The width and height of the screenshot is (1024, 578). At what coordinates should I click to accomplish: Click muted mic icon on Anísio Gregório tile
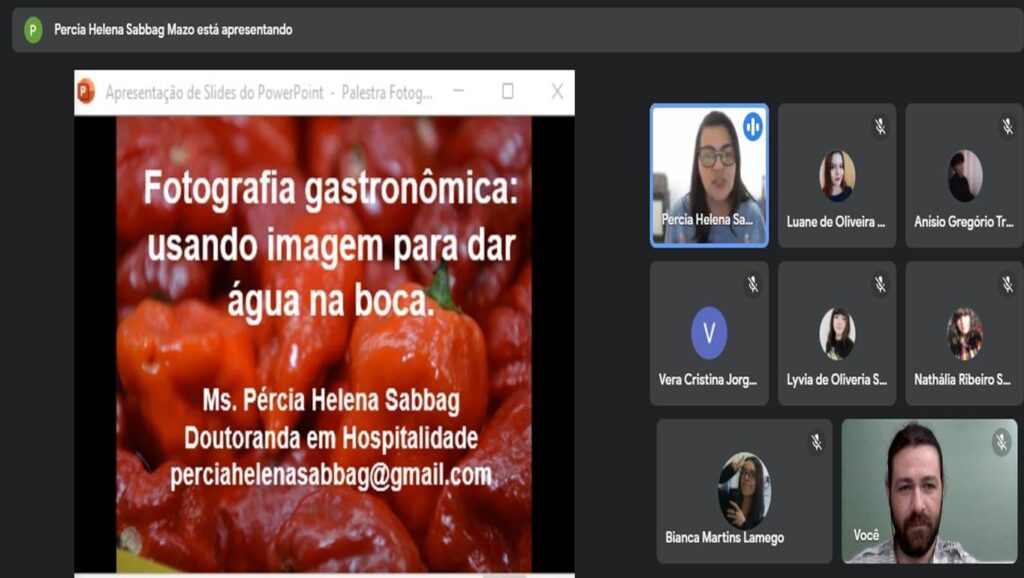(1008, 127)
